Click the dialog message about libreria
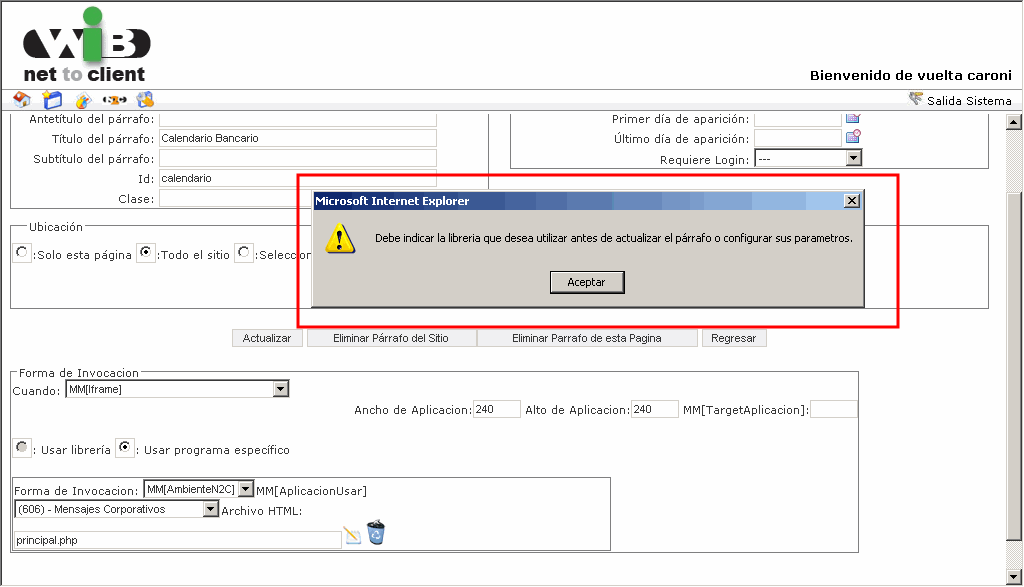The height and width of the screenshot is (587, 1024). pyautogui.click(x=614, y=238)
